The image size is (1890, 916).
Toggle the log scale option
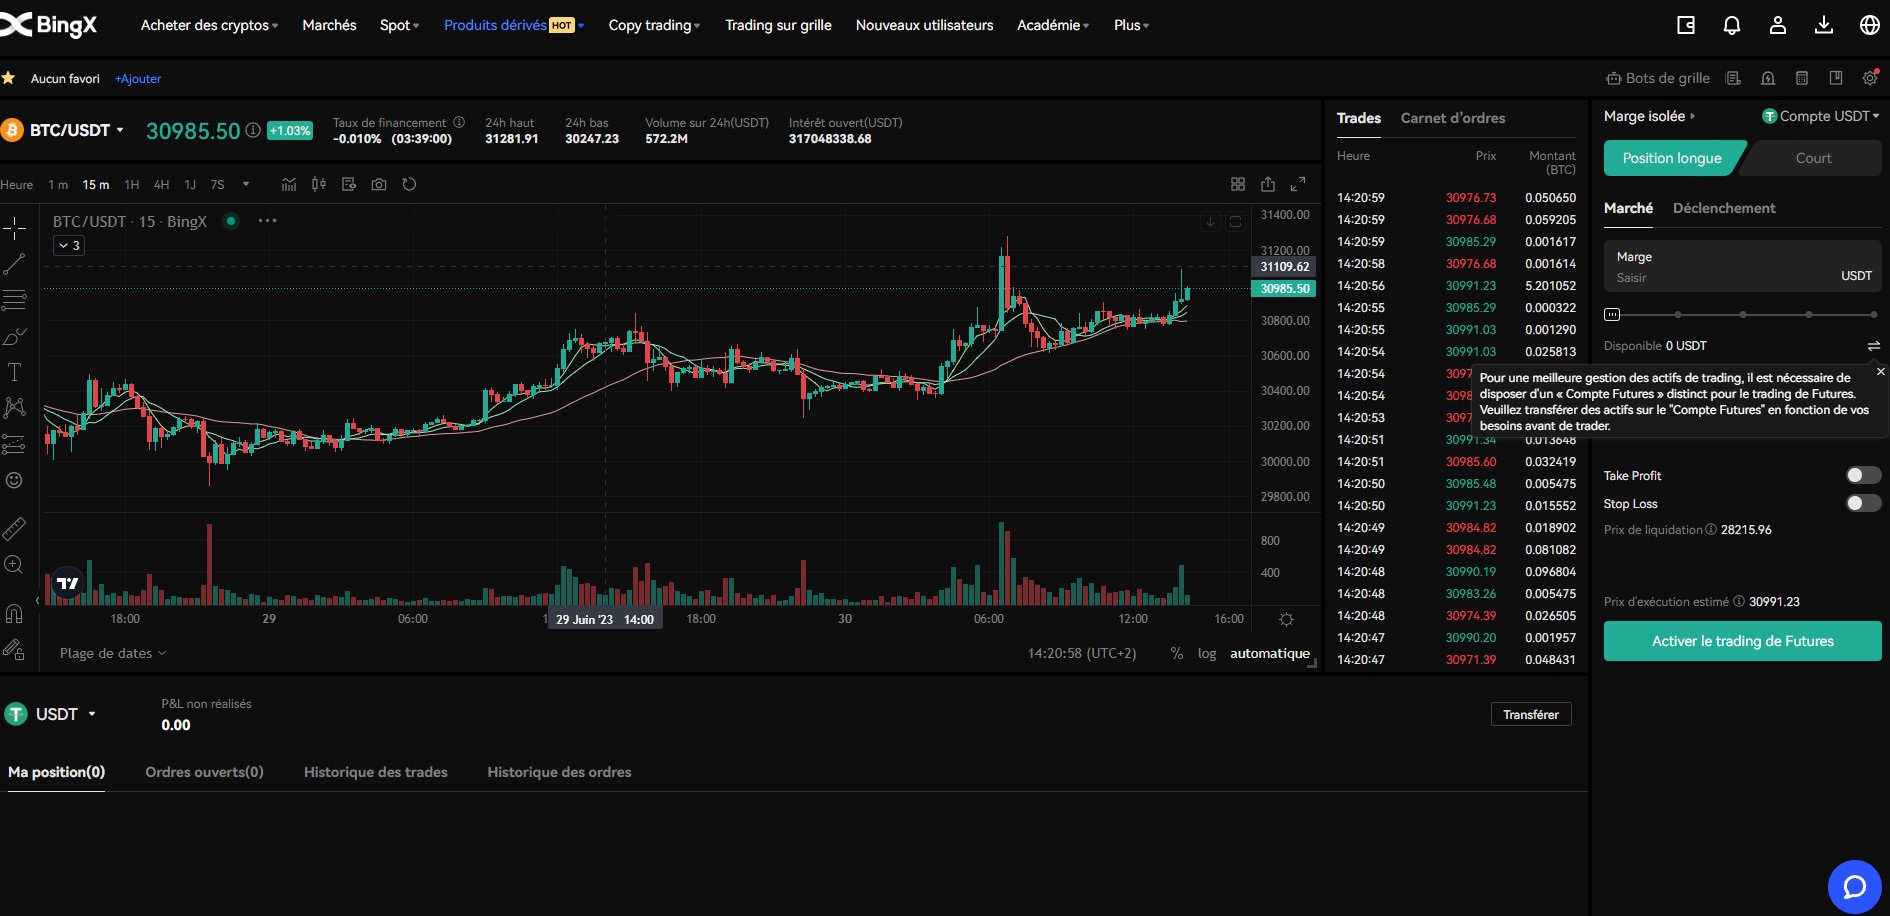[1207, 653]
